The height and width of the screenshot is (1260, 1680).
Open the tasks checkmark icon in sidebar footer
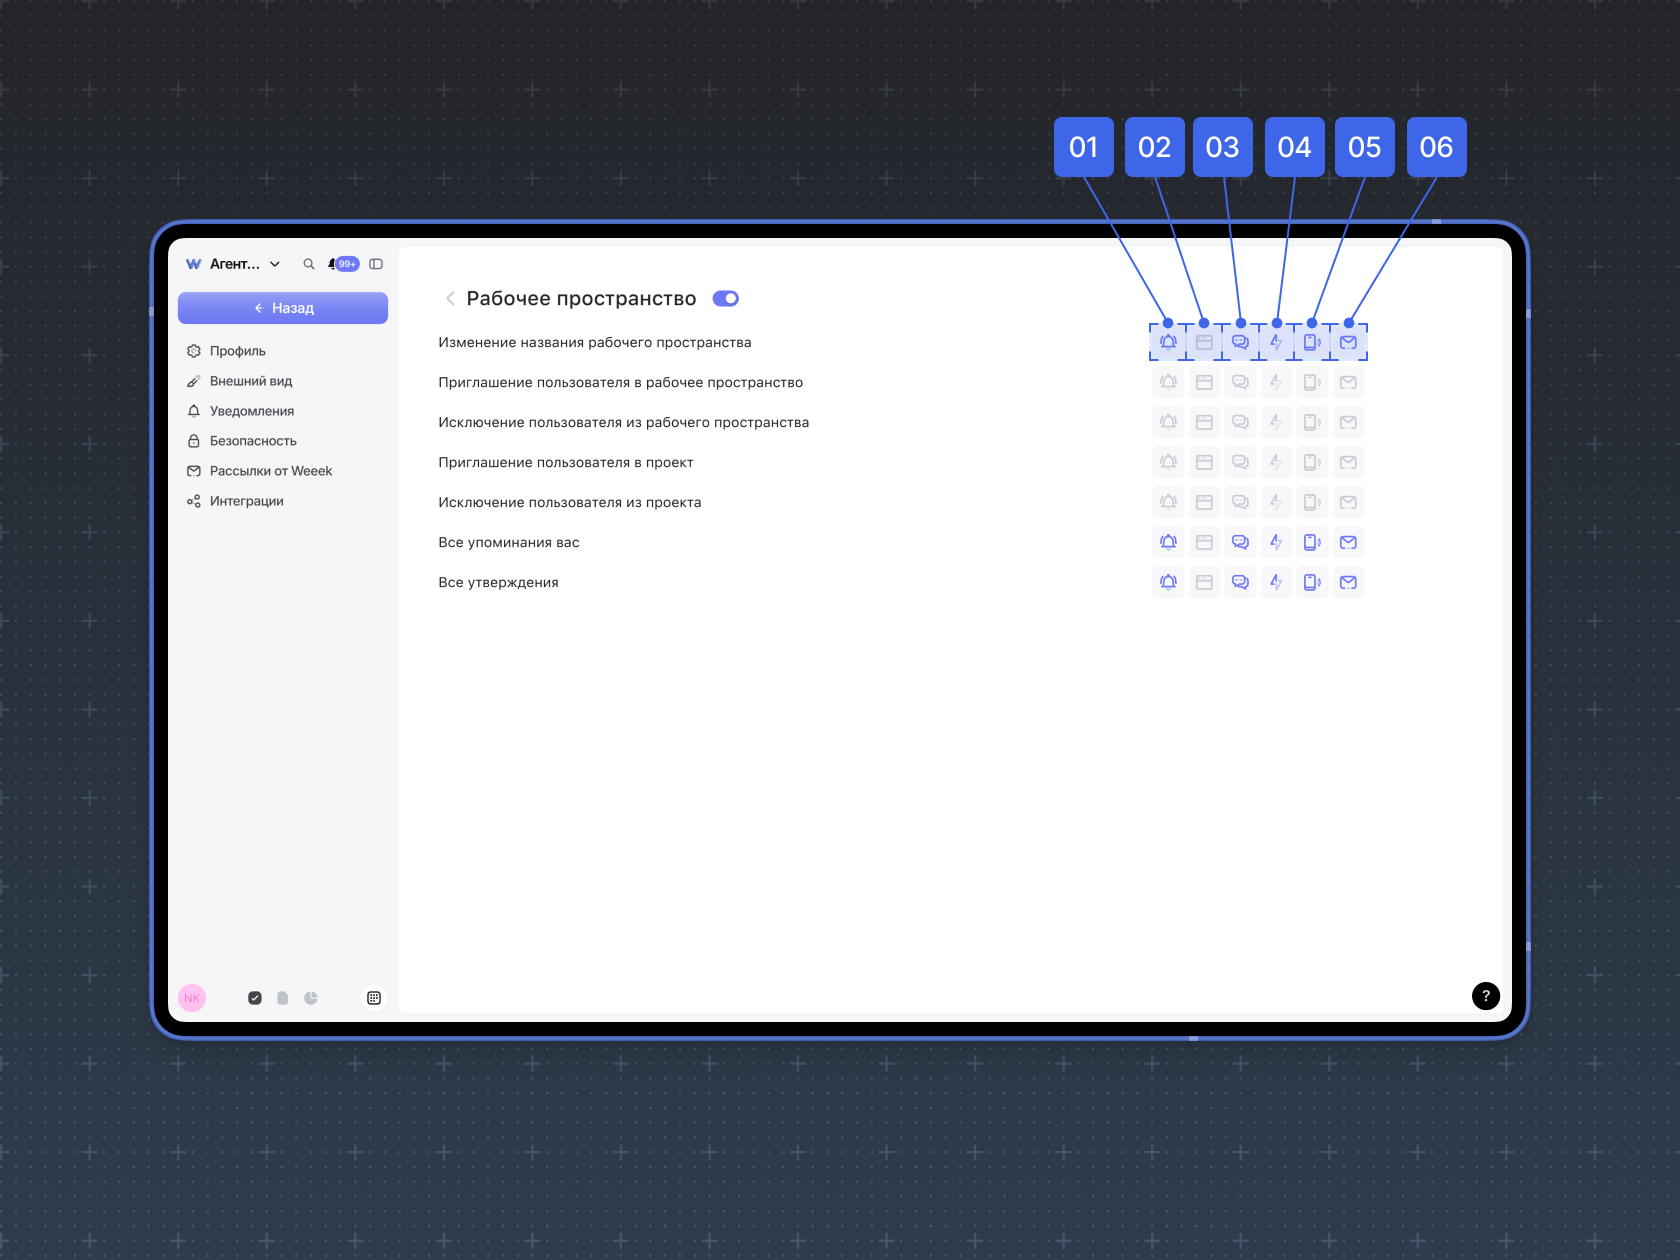pyautogui.click(x=255, y=998)
